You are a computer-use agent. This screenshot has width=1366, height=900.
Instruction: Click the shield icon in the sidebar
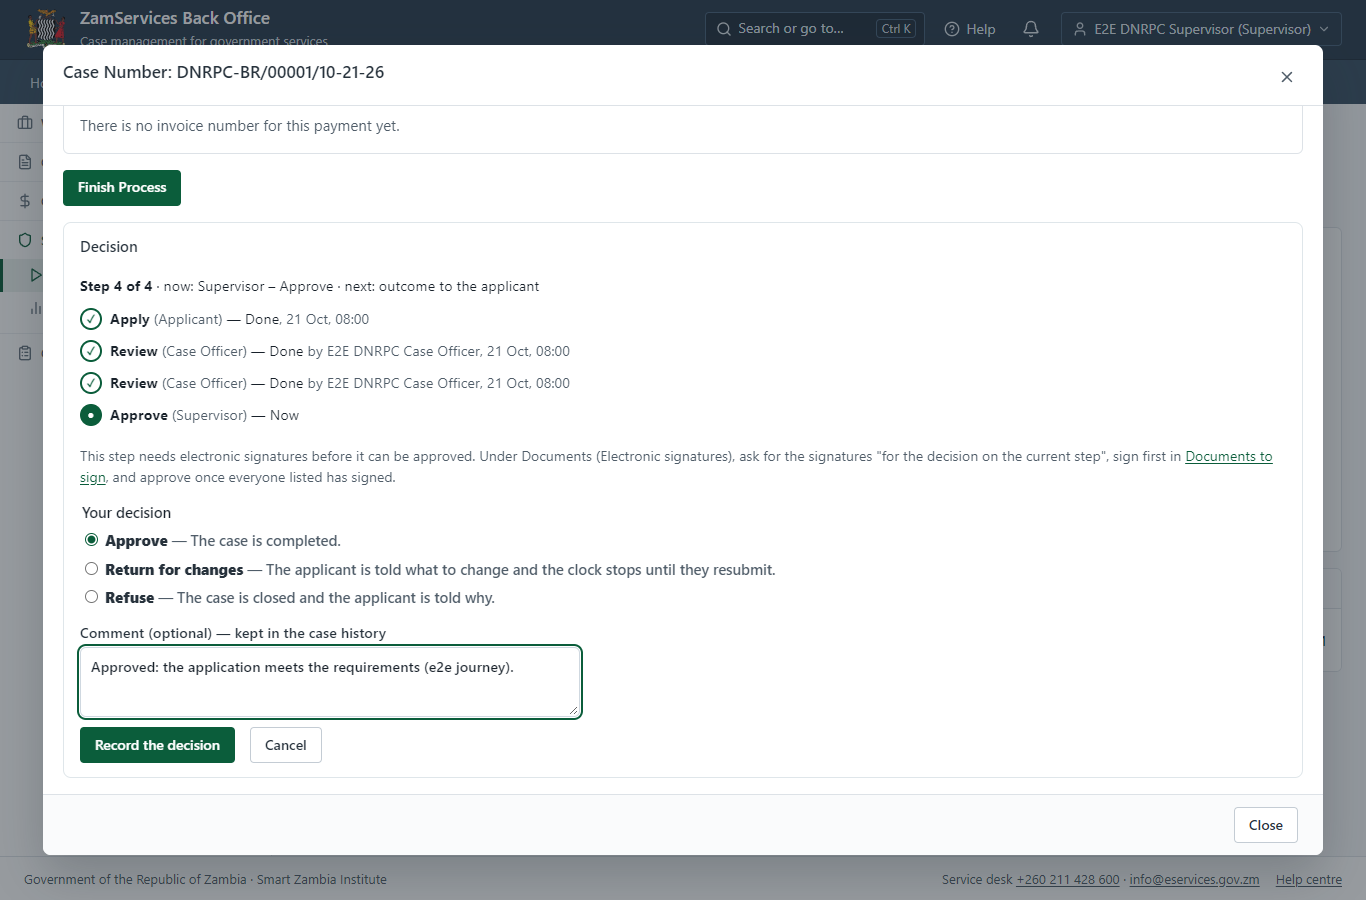25,240
